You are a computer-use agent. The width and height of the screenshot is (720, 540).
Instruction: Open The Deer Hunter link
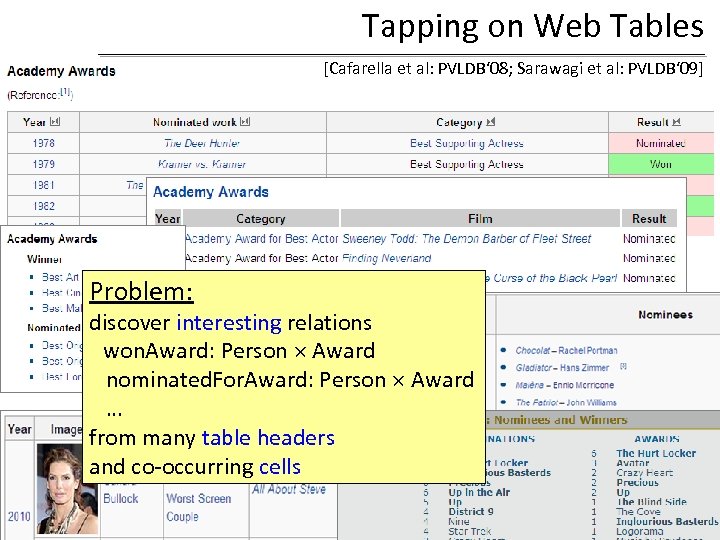point(202,143)
